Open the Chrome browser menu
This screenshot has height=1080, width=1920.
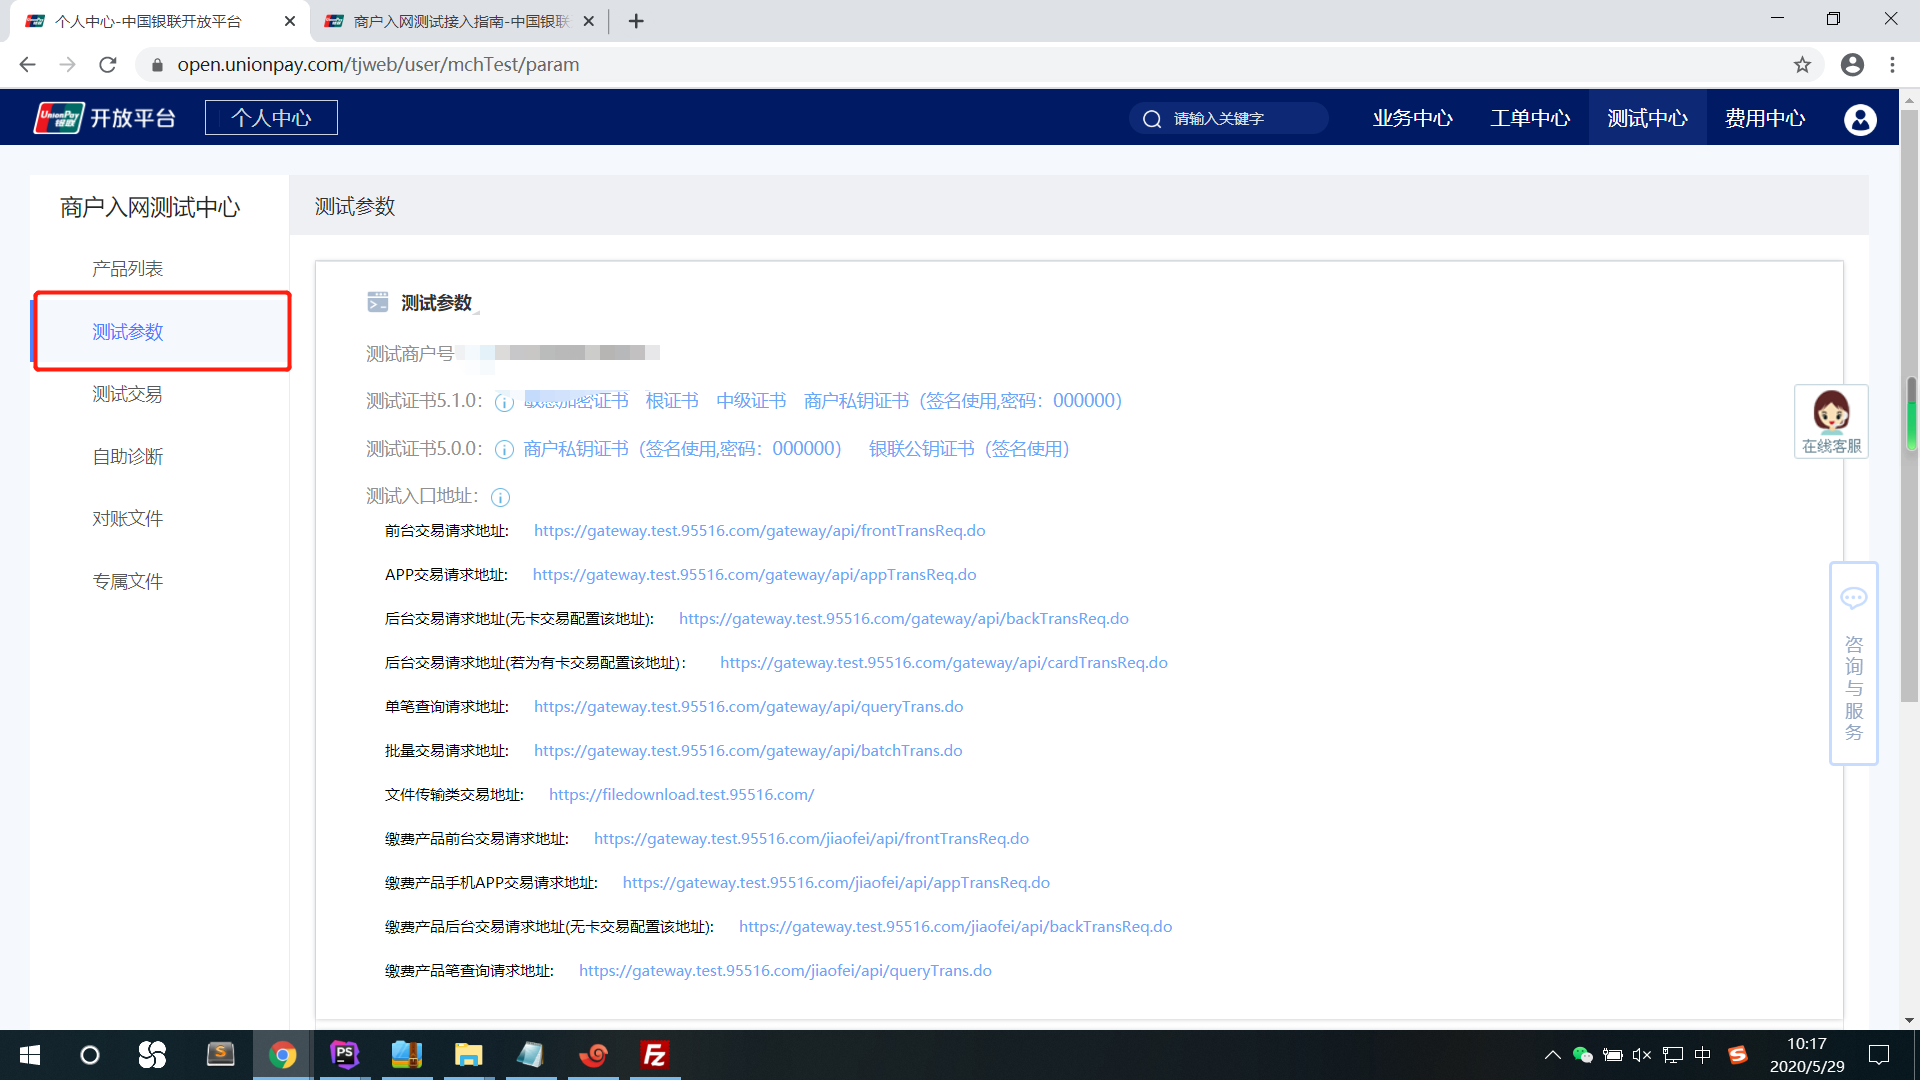click(x=1891, y=64)
